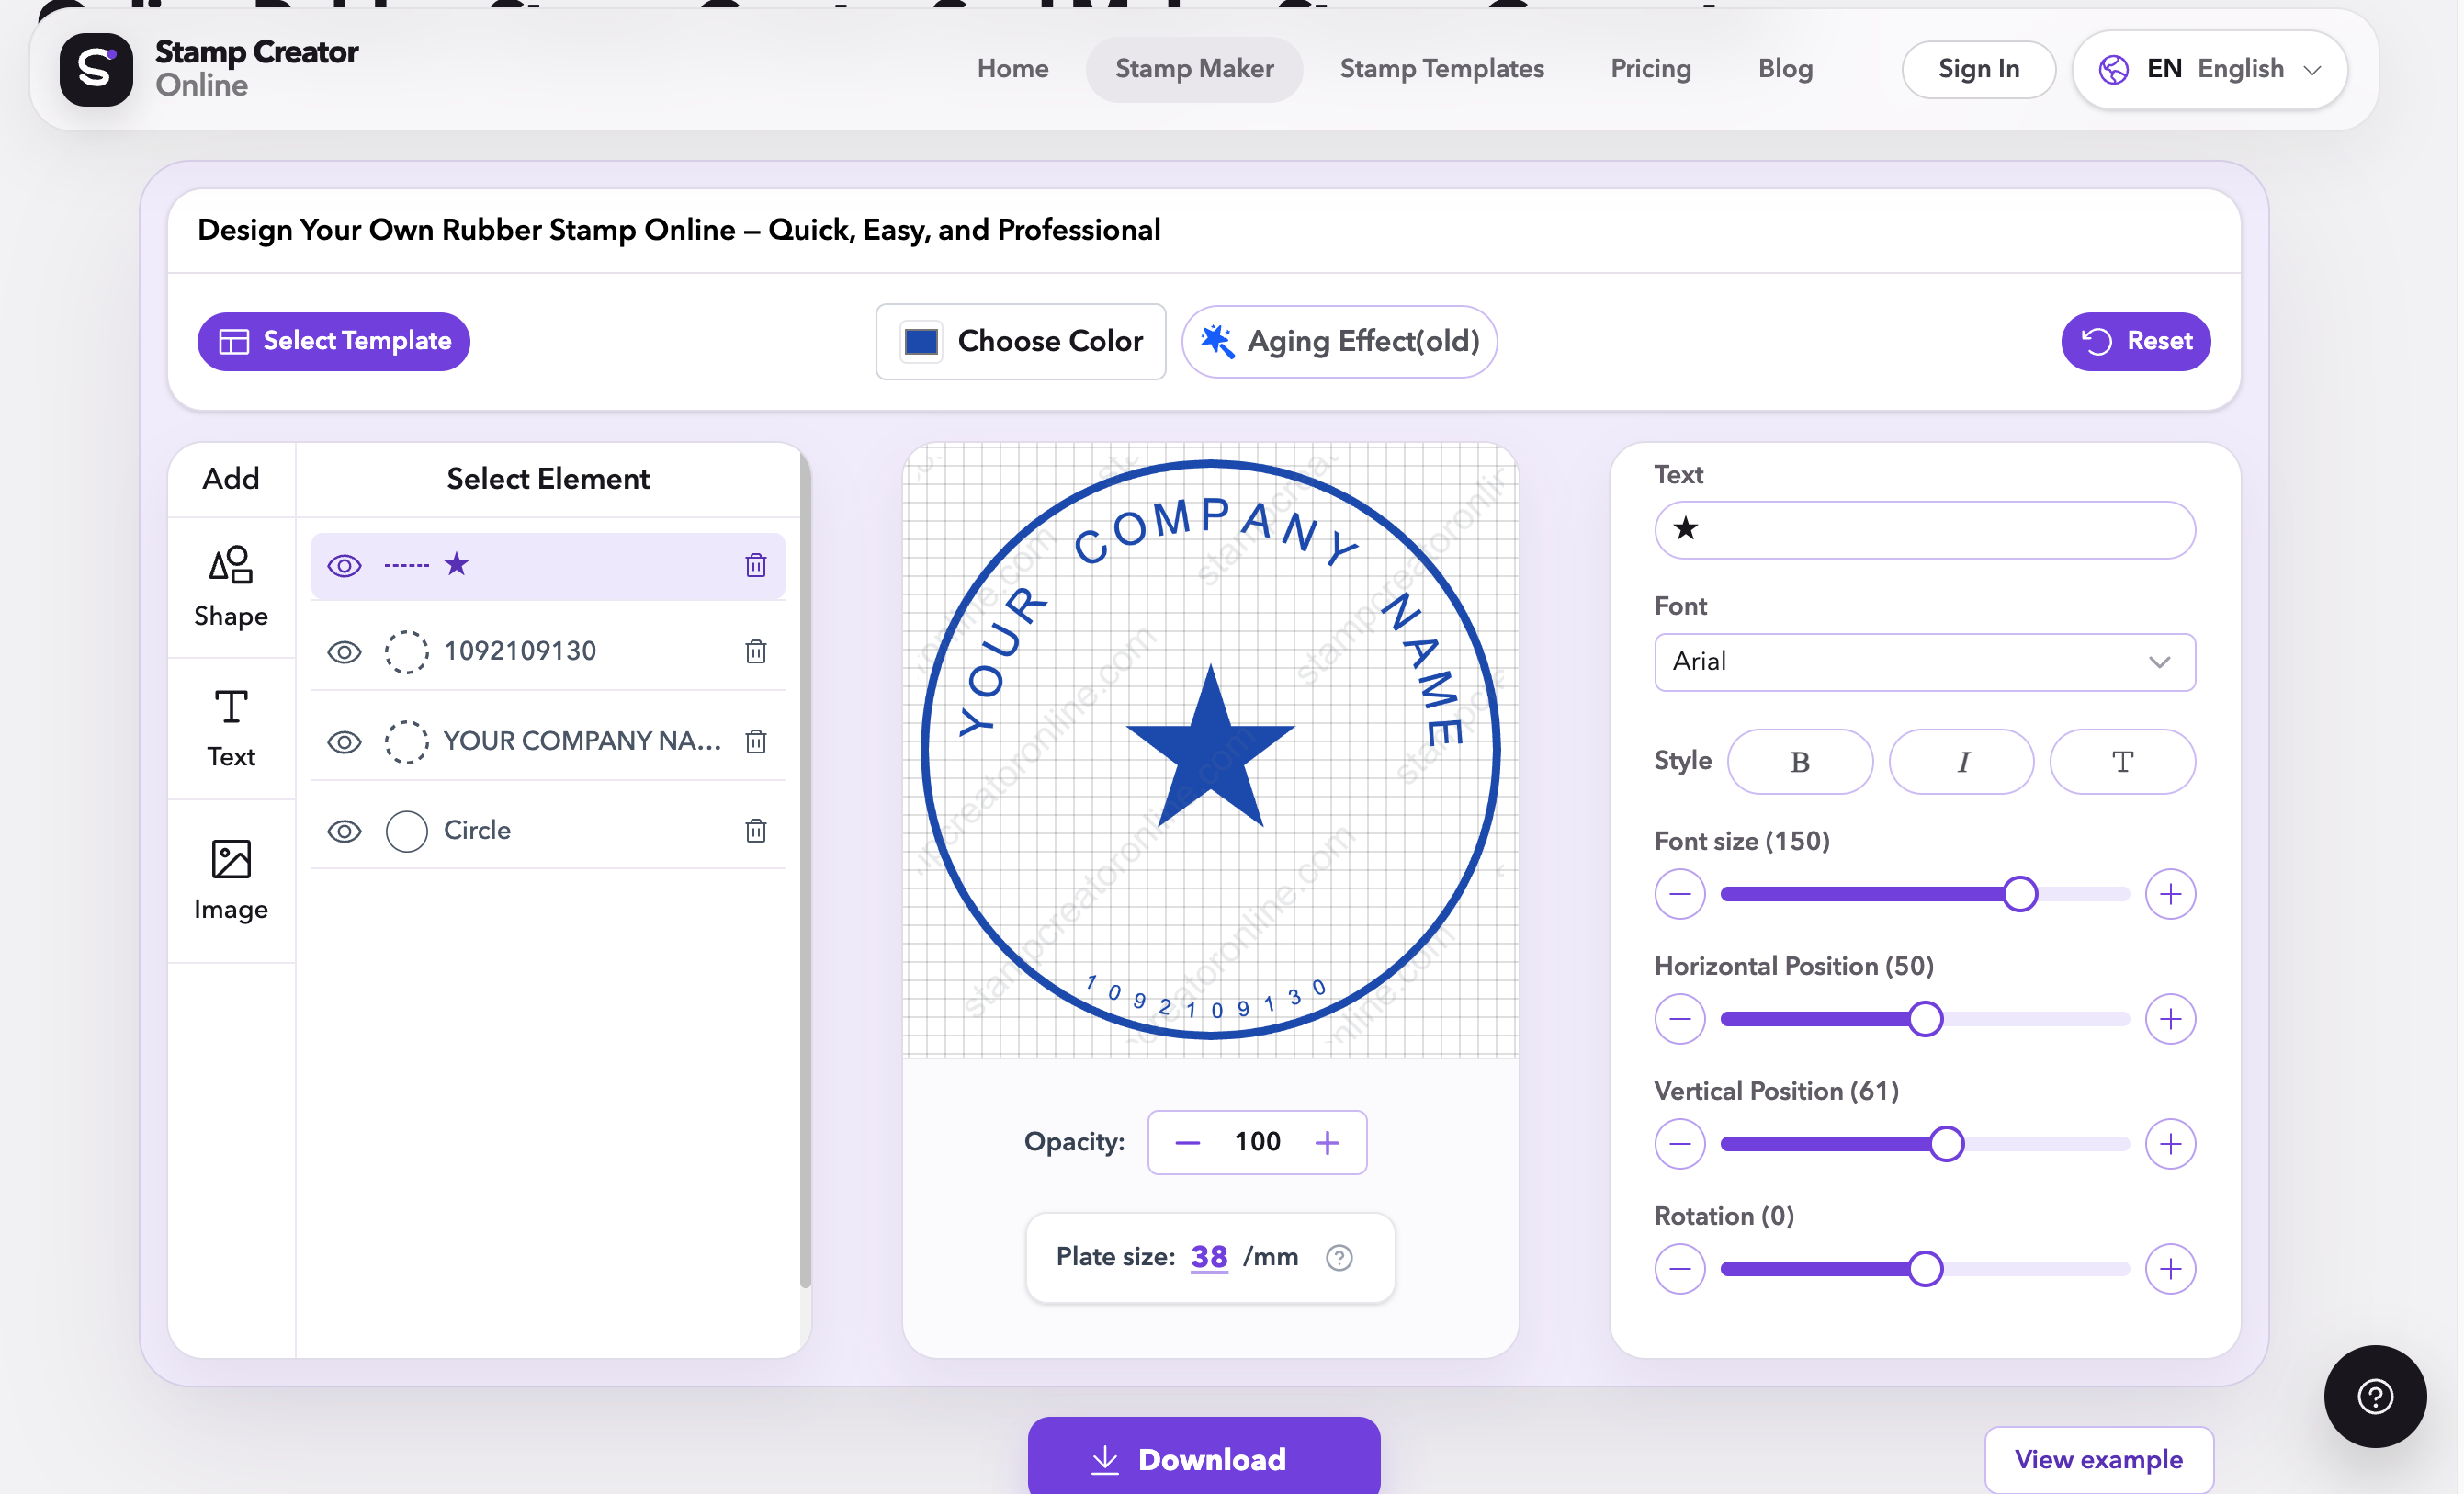The width and height of the screenshot is (2464, 1494).
Task: Click the language globe icon
Action: 2113,69
